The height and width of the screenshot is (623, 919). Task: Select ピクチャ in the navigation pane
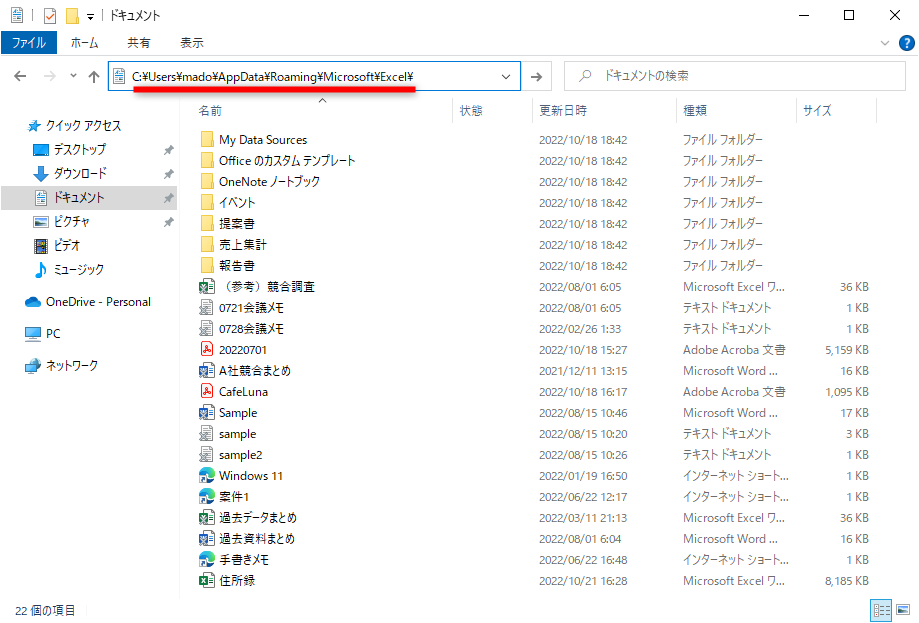pyautogui.click(x=72, y=222)
